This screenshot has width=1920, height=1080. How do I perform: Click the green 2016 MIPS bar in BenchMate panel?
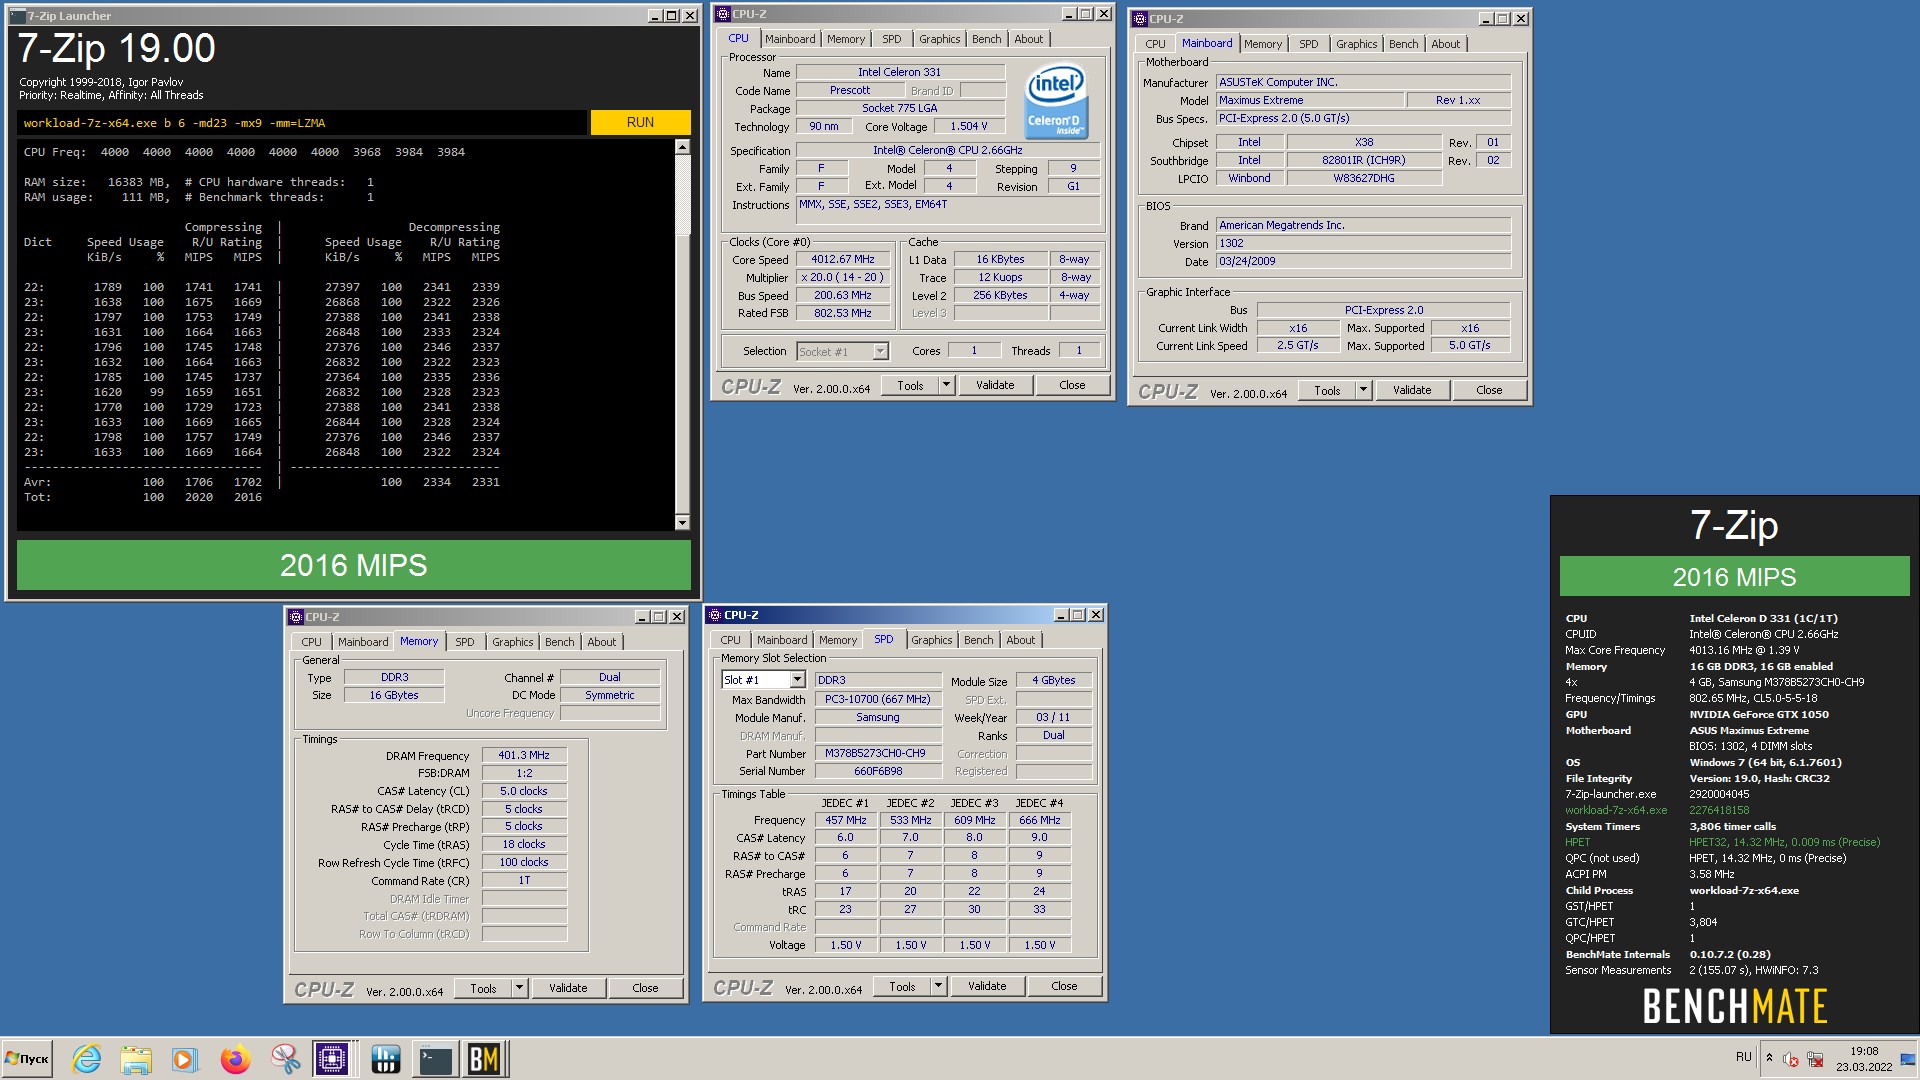click(x=1734, y=577)
